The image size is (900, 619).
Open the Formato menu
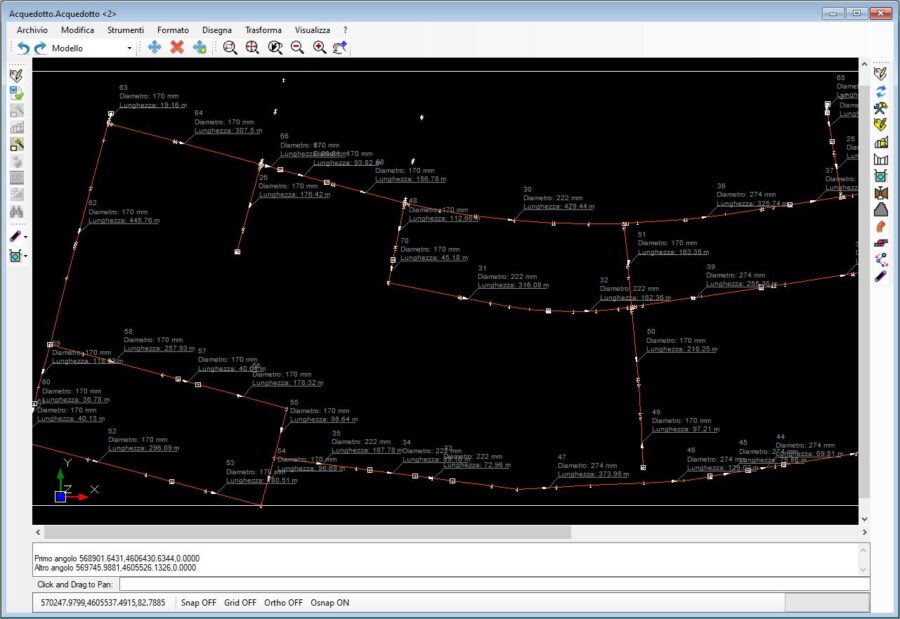(x=173, y=30)
